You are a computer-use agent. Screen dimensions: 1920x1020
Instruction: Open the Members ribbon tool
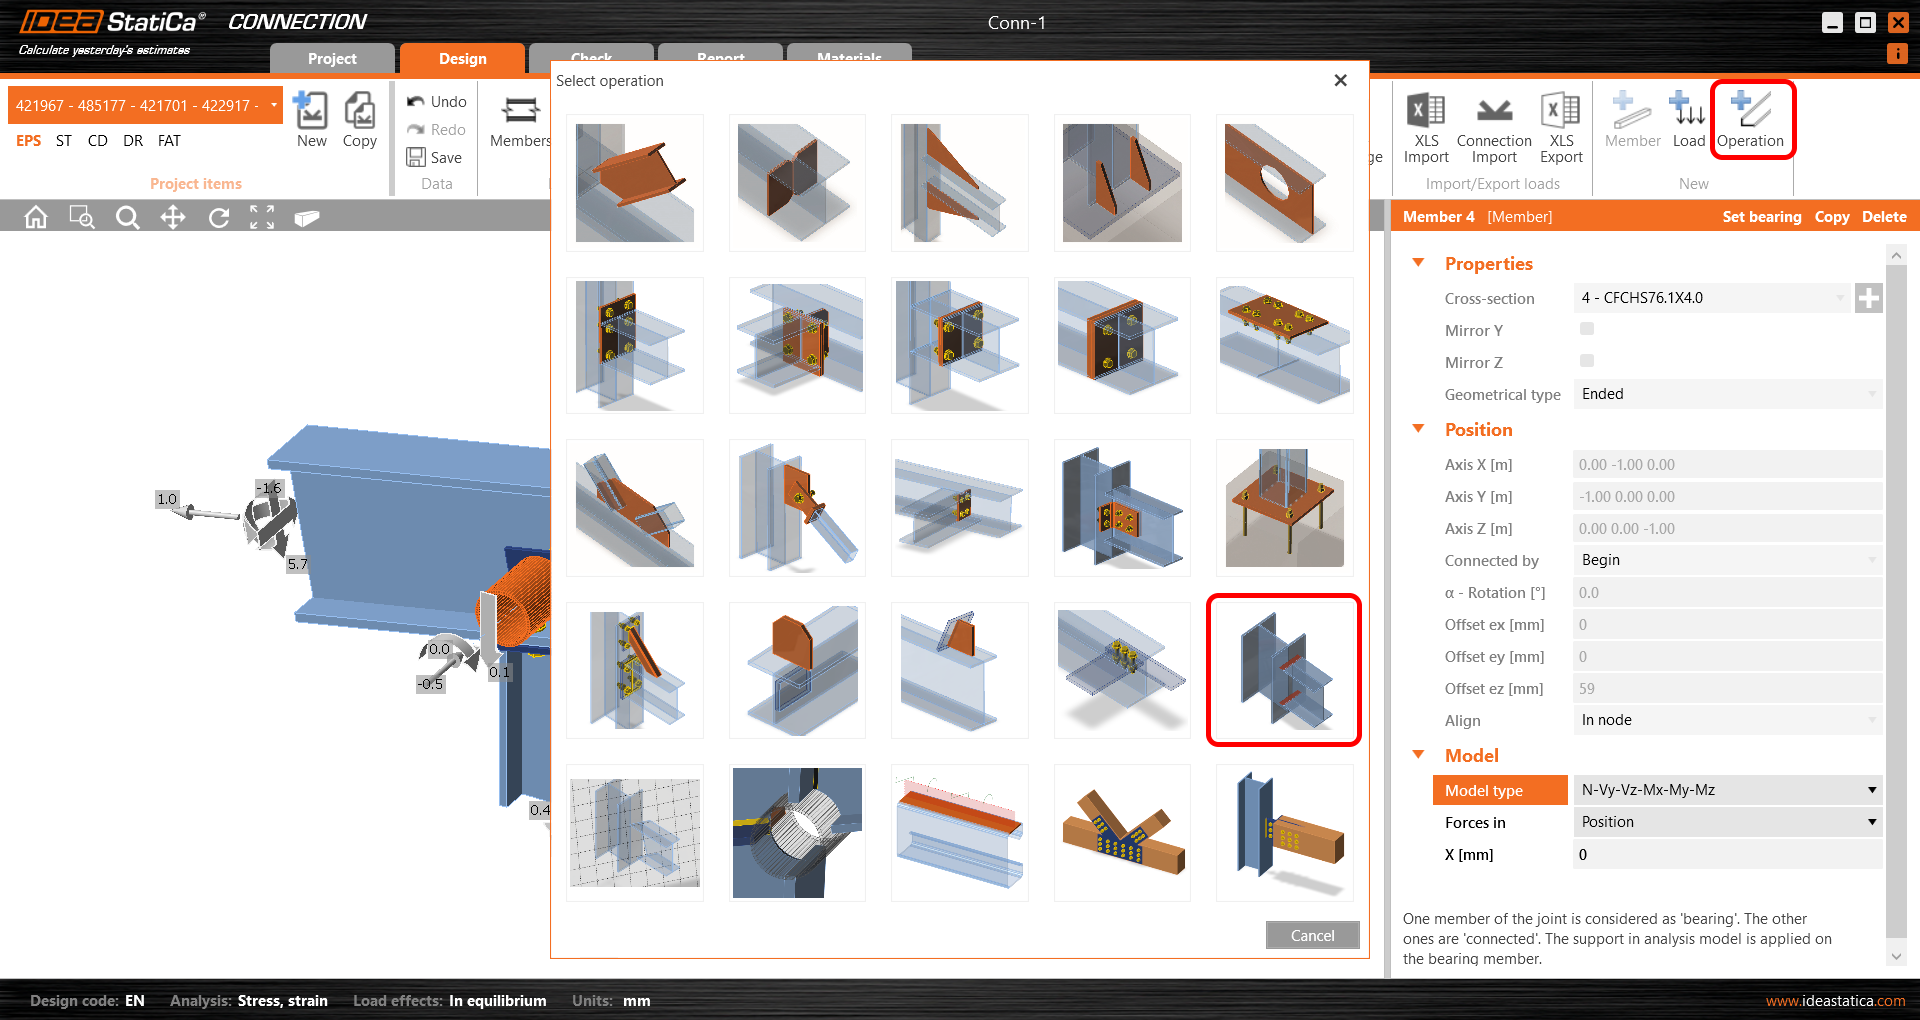(x=520, y=122)
